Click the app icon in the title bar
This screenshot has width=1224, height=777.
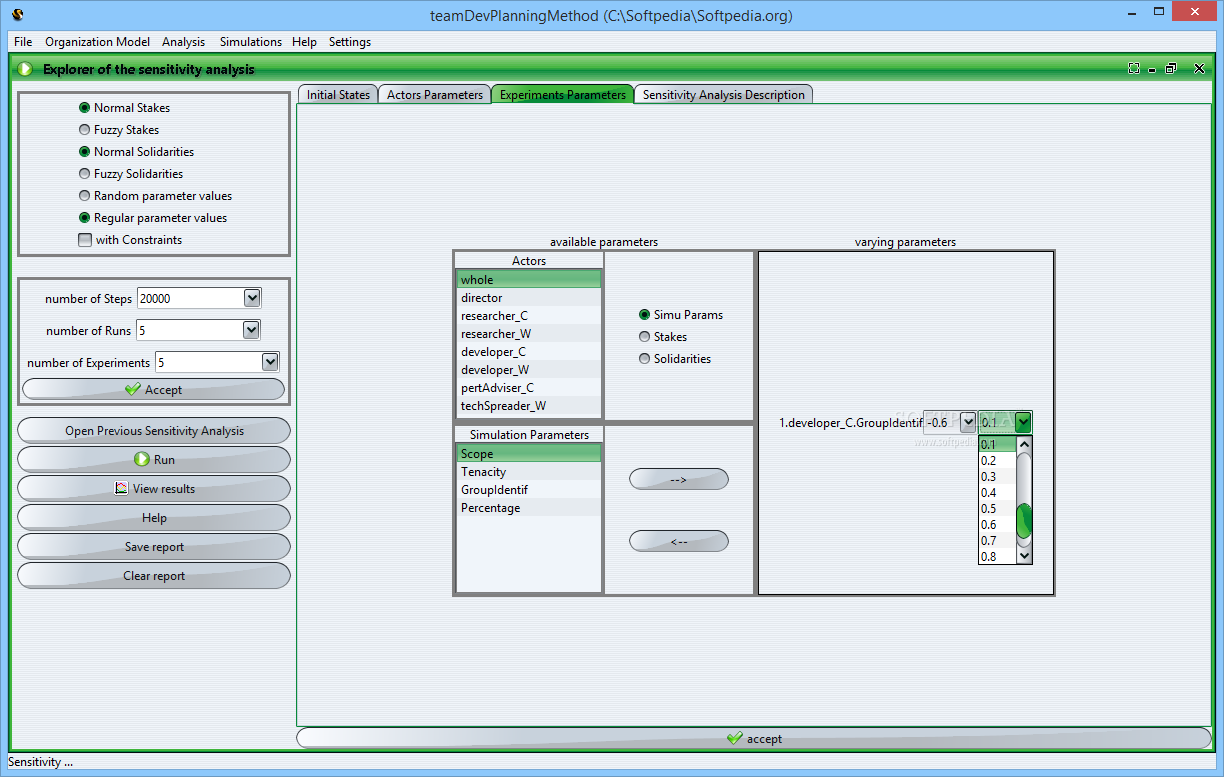click(x=19, y=15)
